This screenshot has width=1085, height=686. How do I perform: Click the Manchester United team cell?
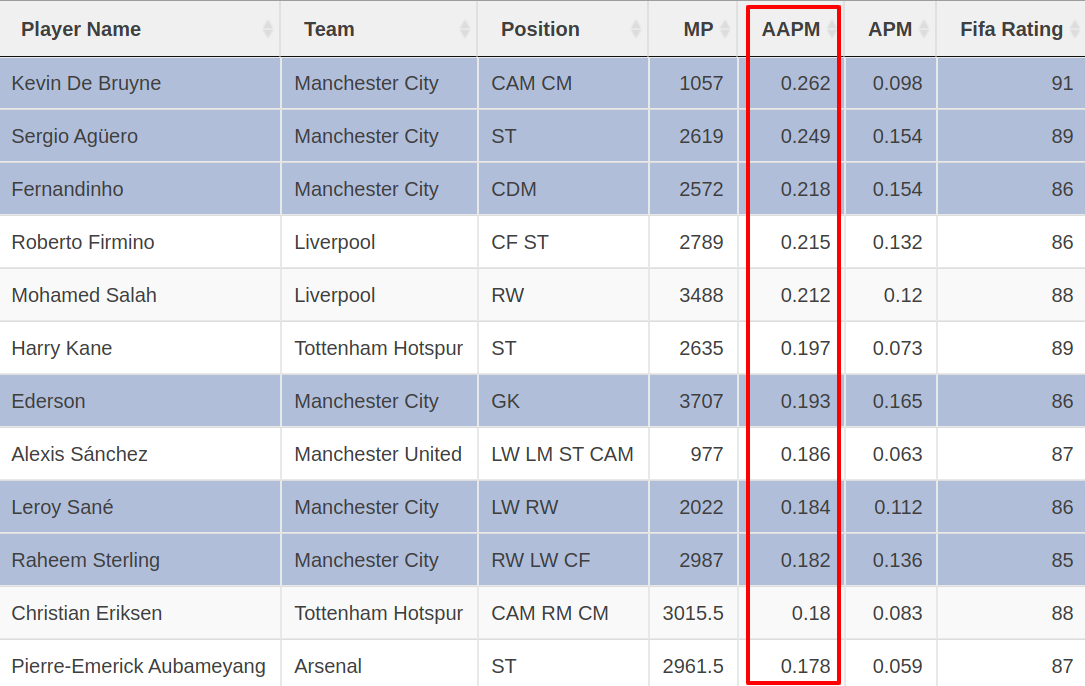point(378,454)
